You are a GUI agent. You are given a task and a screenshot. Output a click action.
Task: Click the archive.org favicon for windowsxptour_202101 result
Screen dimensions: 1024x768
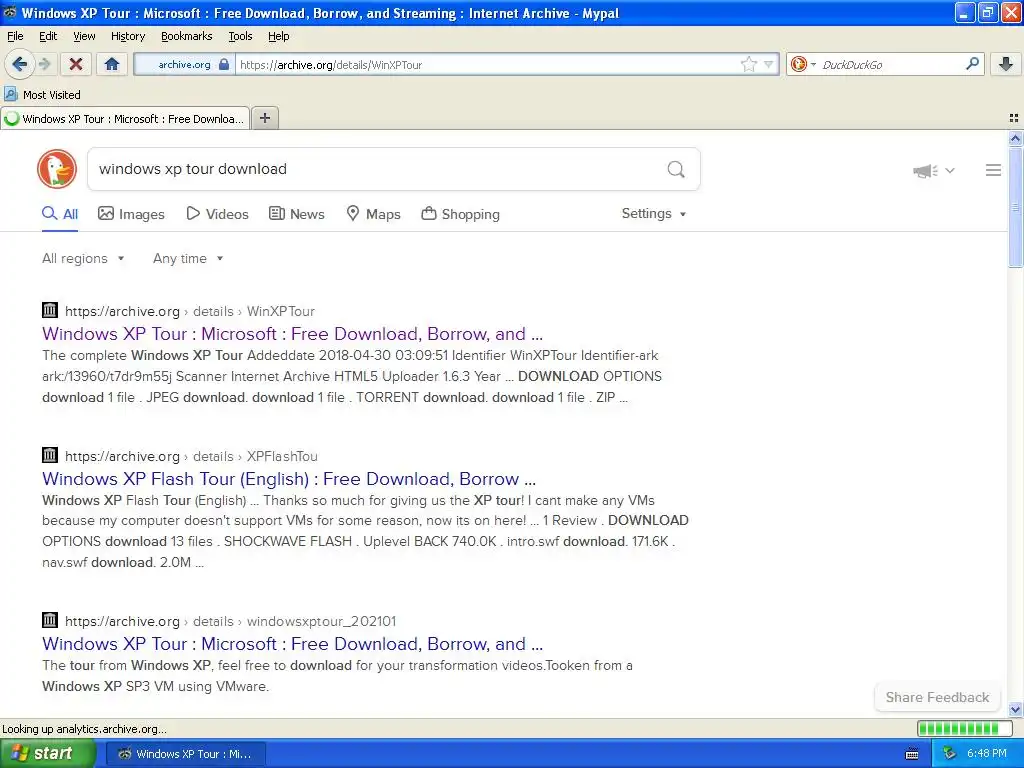(50, 620)
